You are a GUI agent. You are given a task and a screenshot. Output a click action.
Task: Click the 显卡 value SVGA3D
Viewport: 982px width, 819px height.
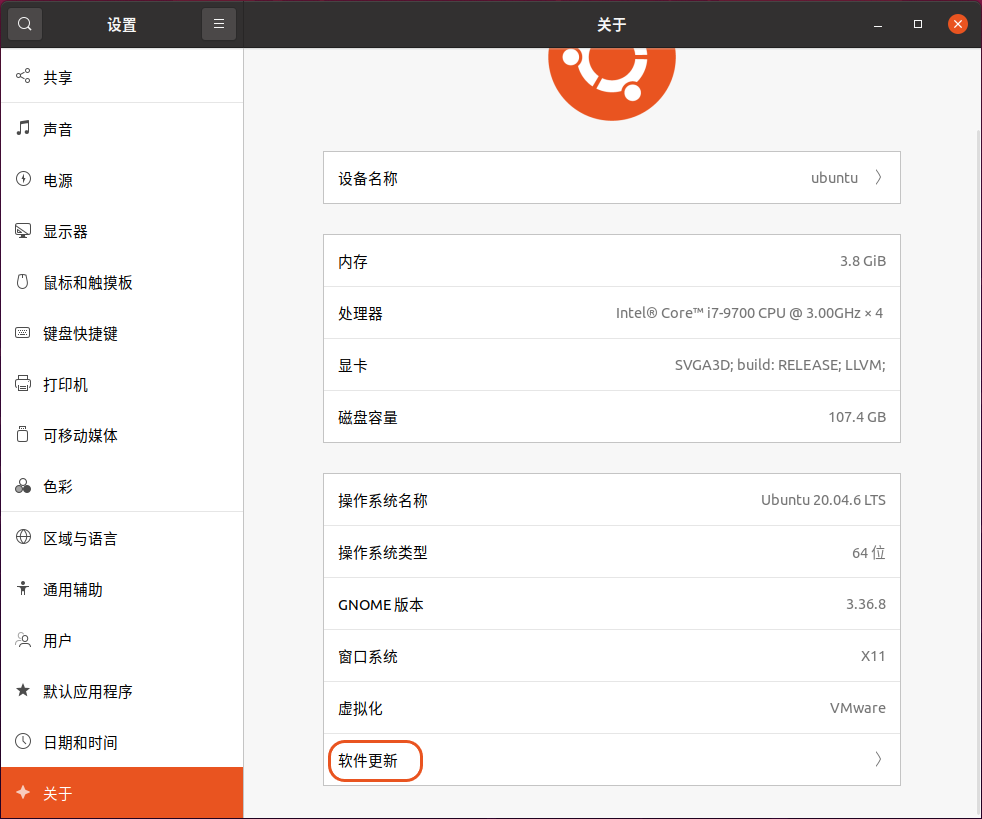click(x=780, y=365)
